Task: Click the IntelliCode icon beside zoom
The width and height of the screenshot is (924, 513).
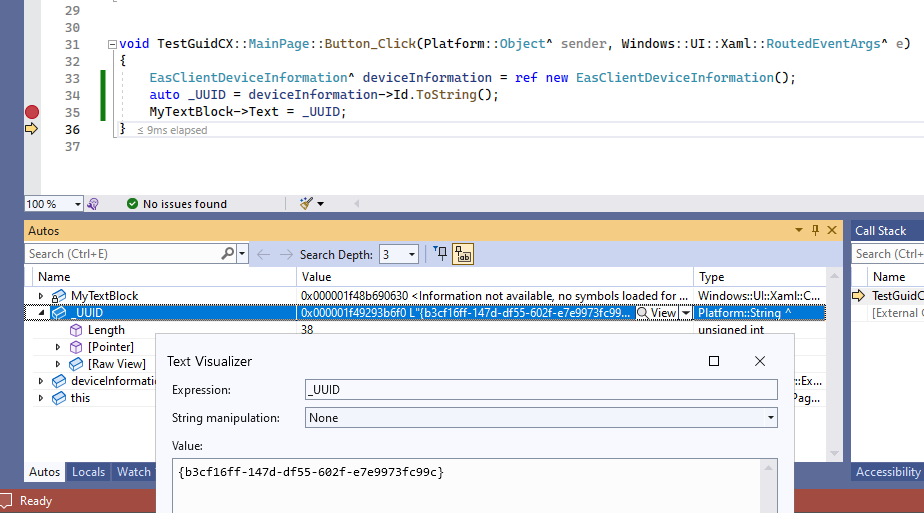Action: (x=93, y=204)
